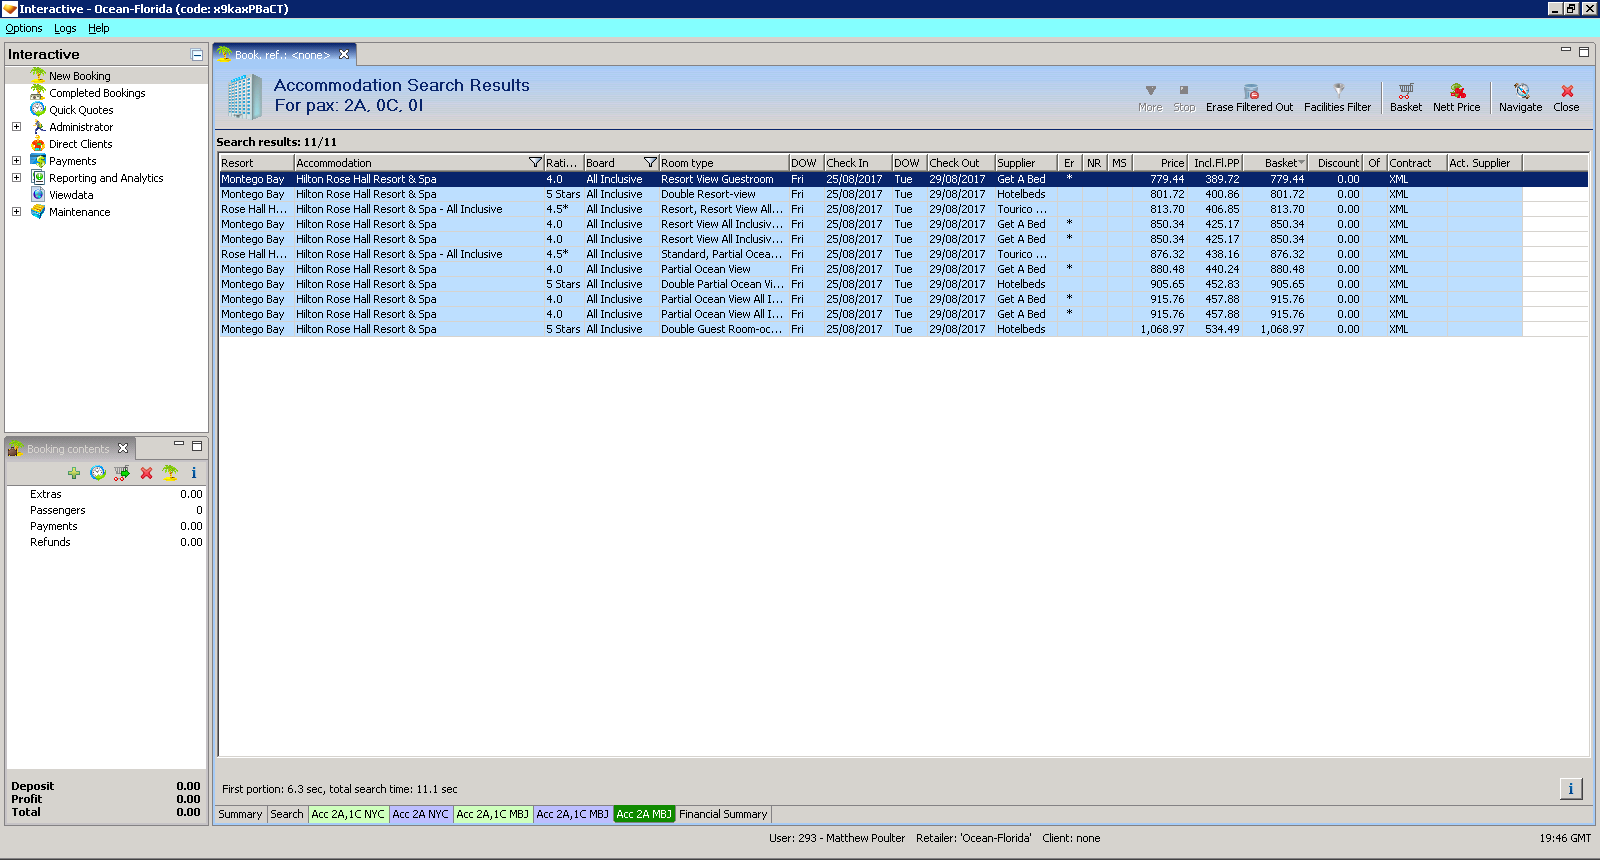Click green plus icon in Booking contents
Viewport: 1600px width, 860px height.
[74, 473]
